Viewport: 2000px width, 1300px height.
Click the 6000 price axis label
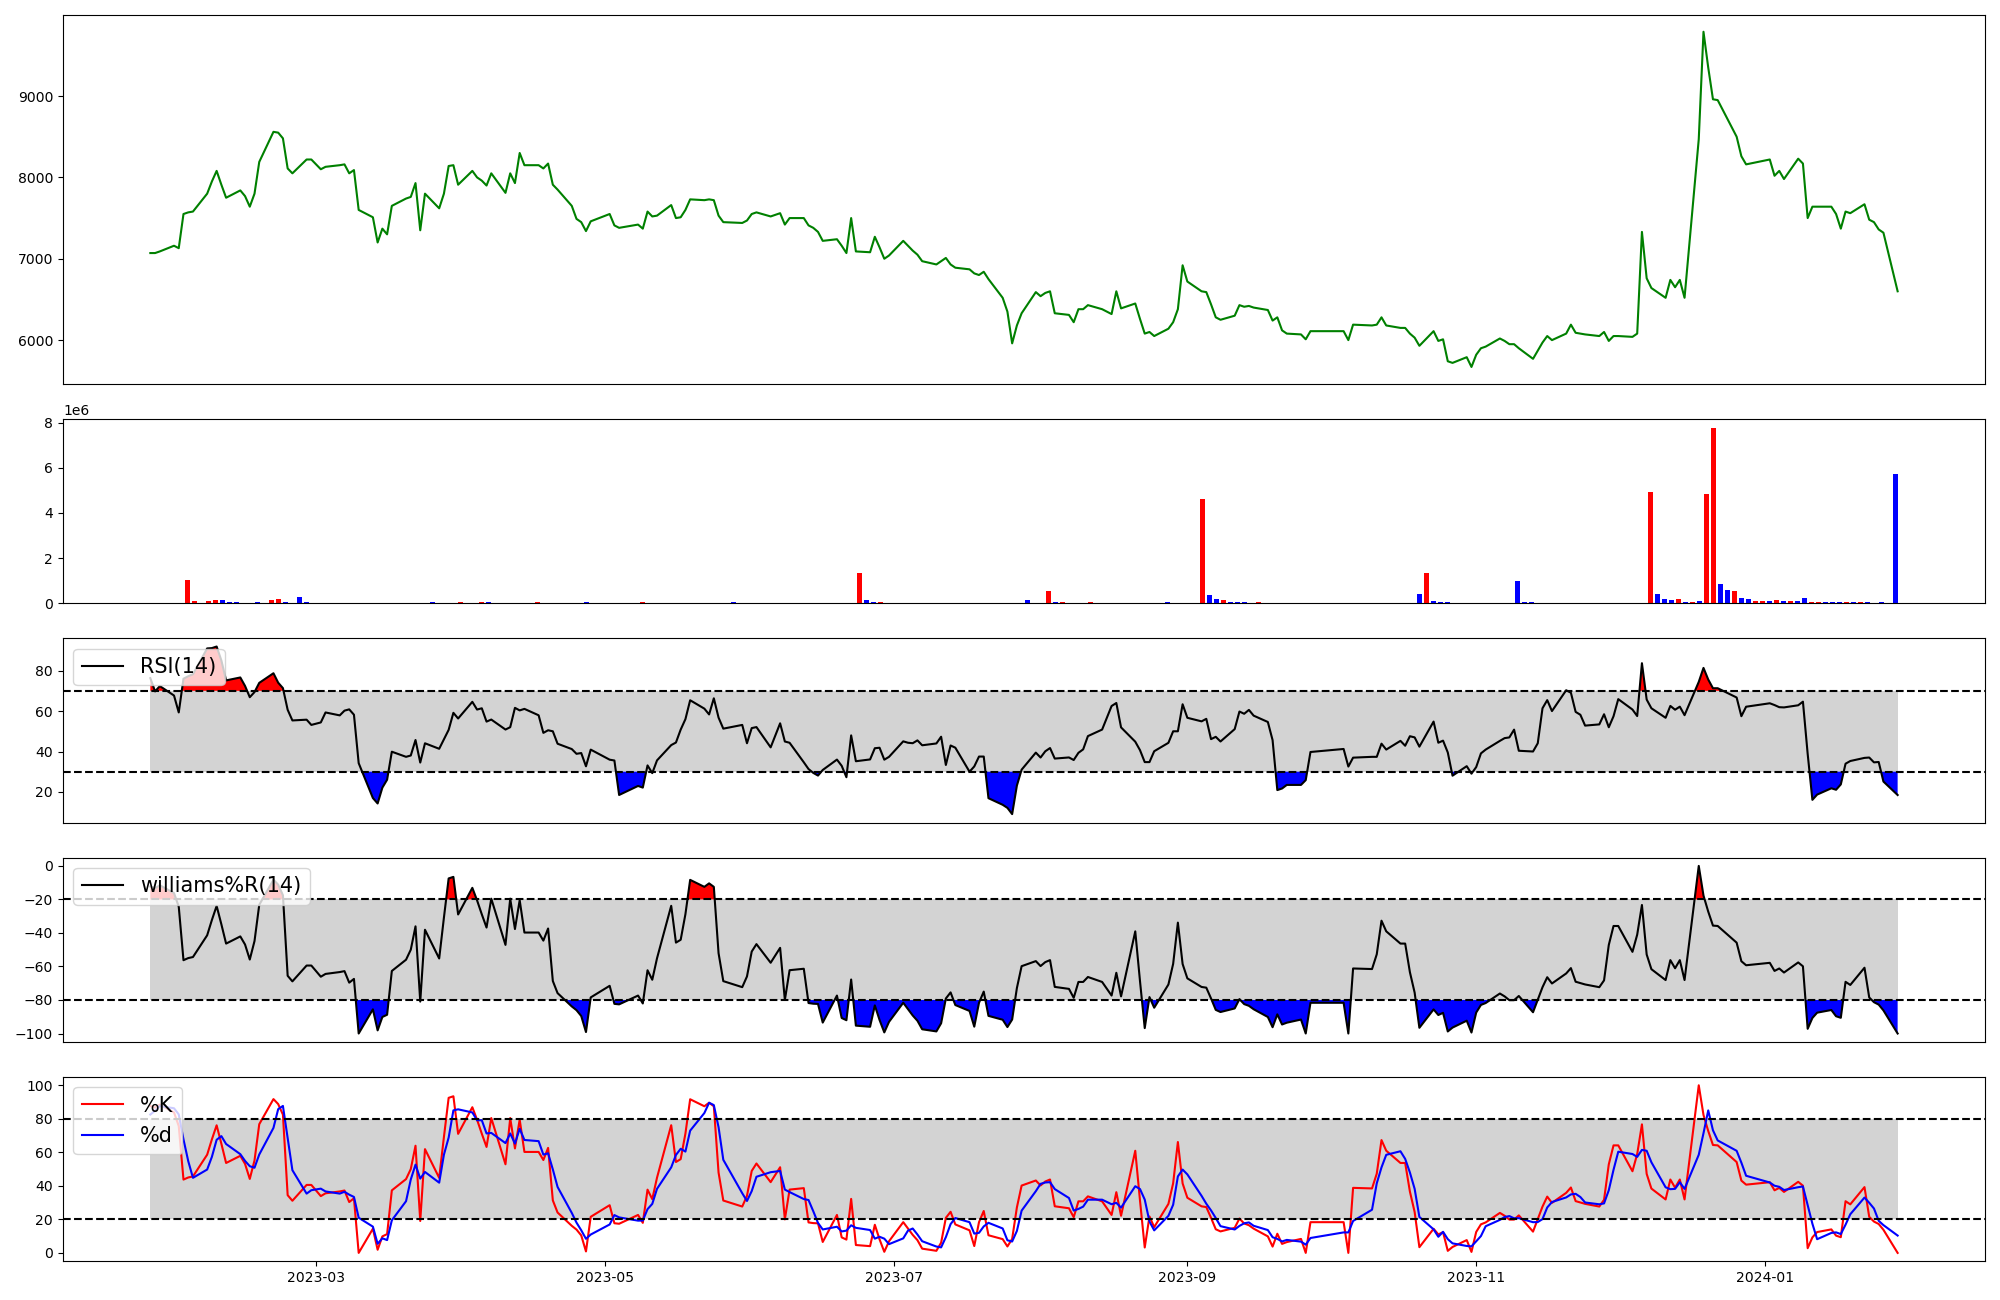(x=36, y=341)
